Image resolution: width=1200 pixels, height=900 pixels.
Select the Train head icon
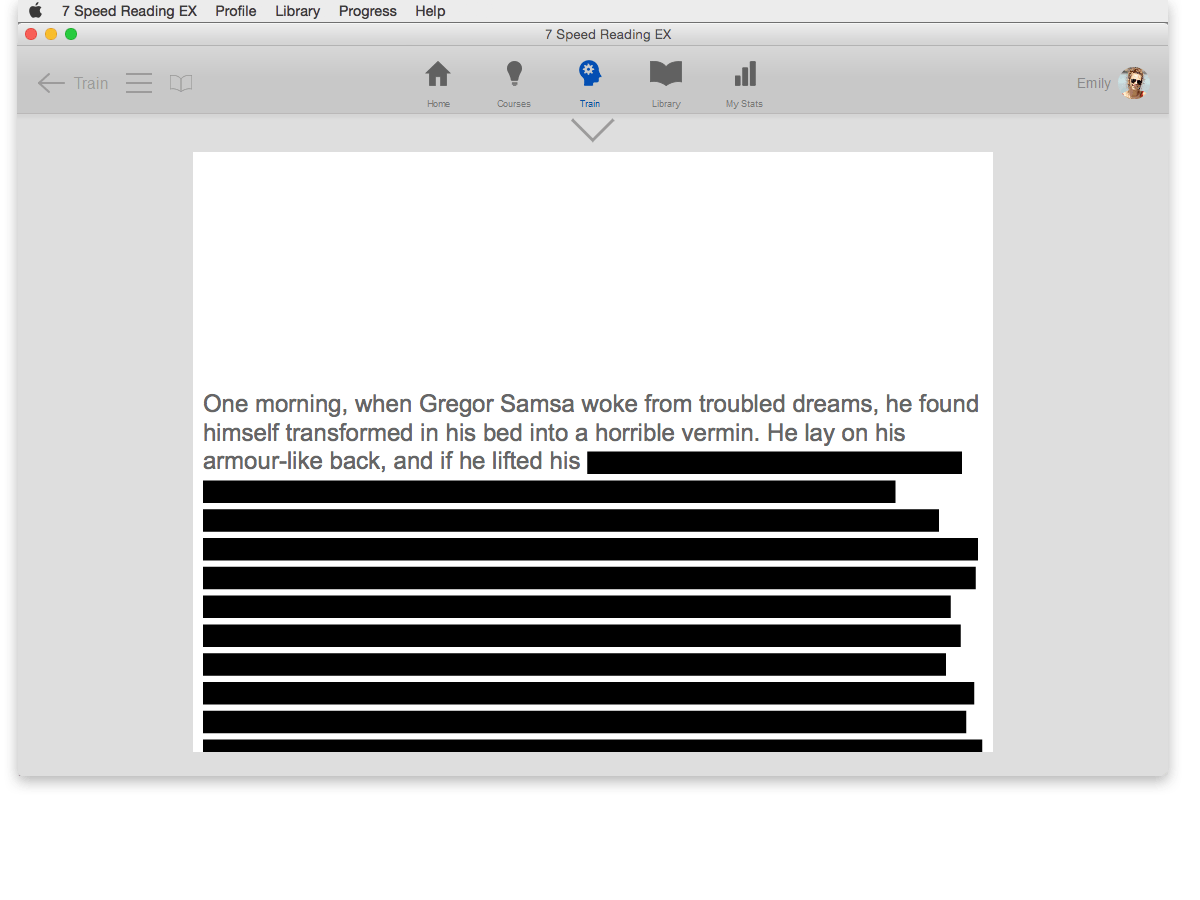click(589, 75)
